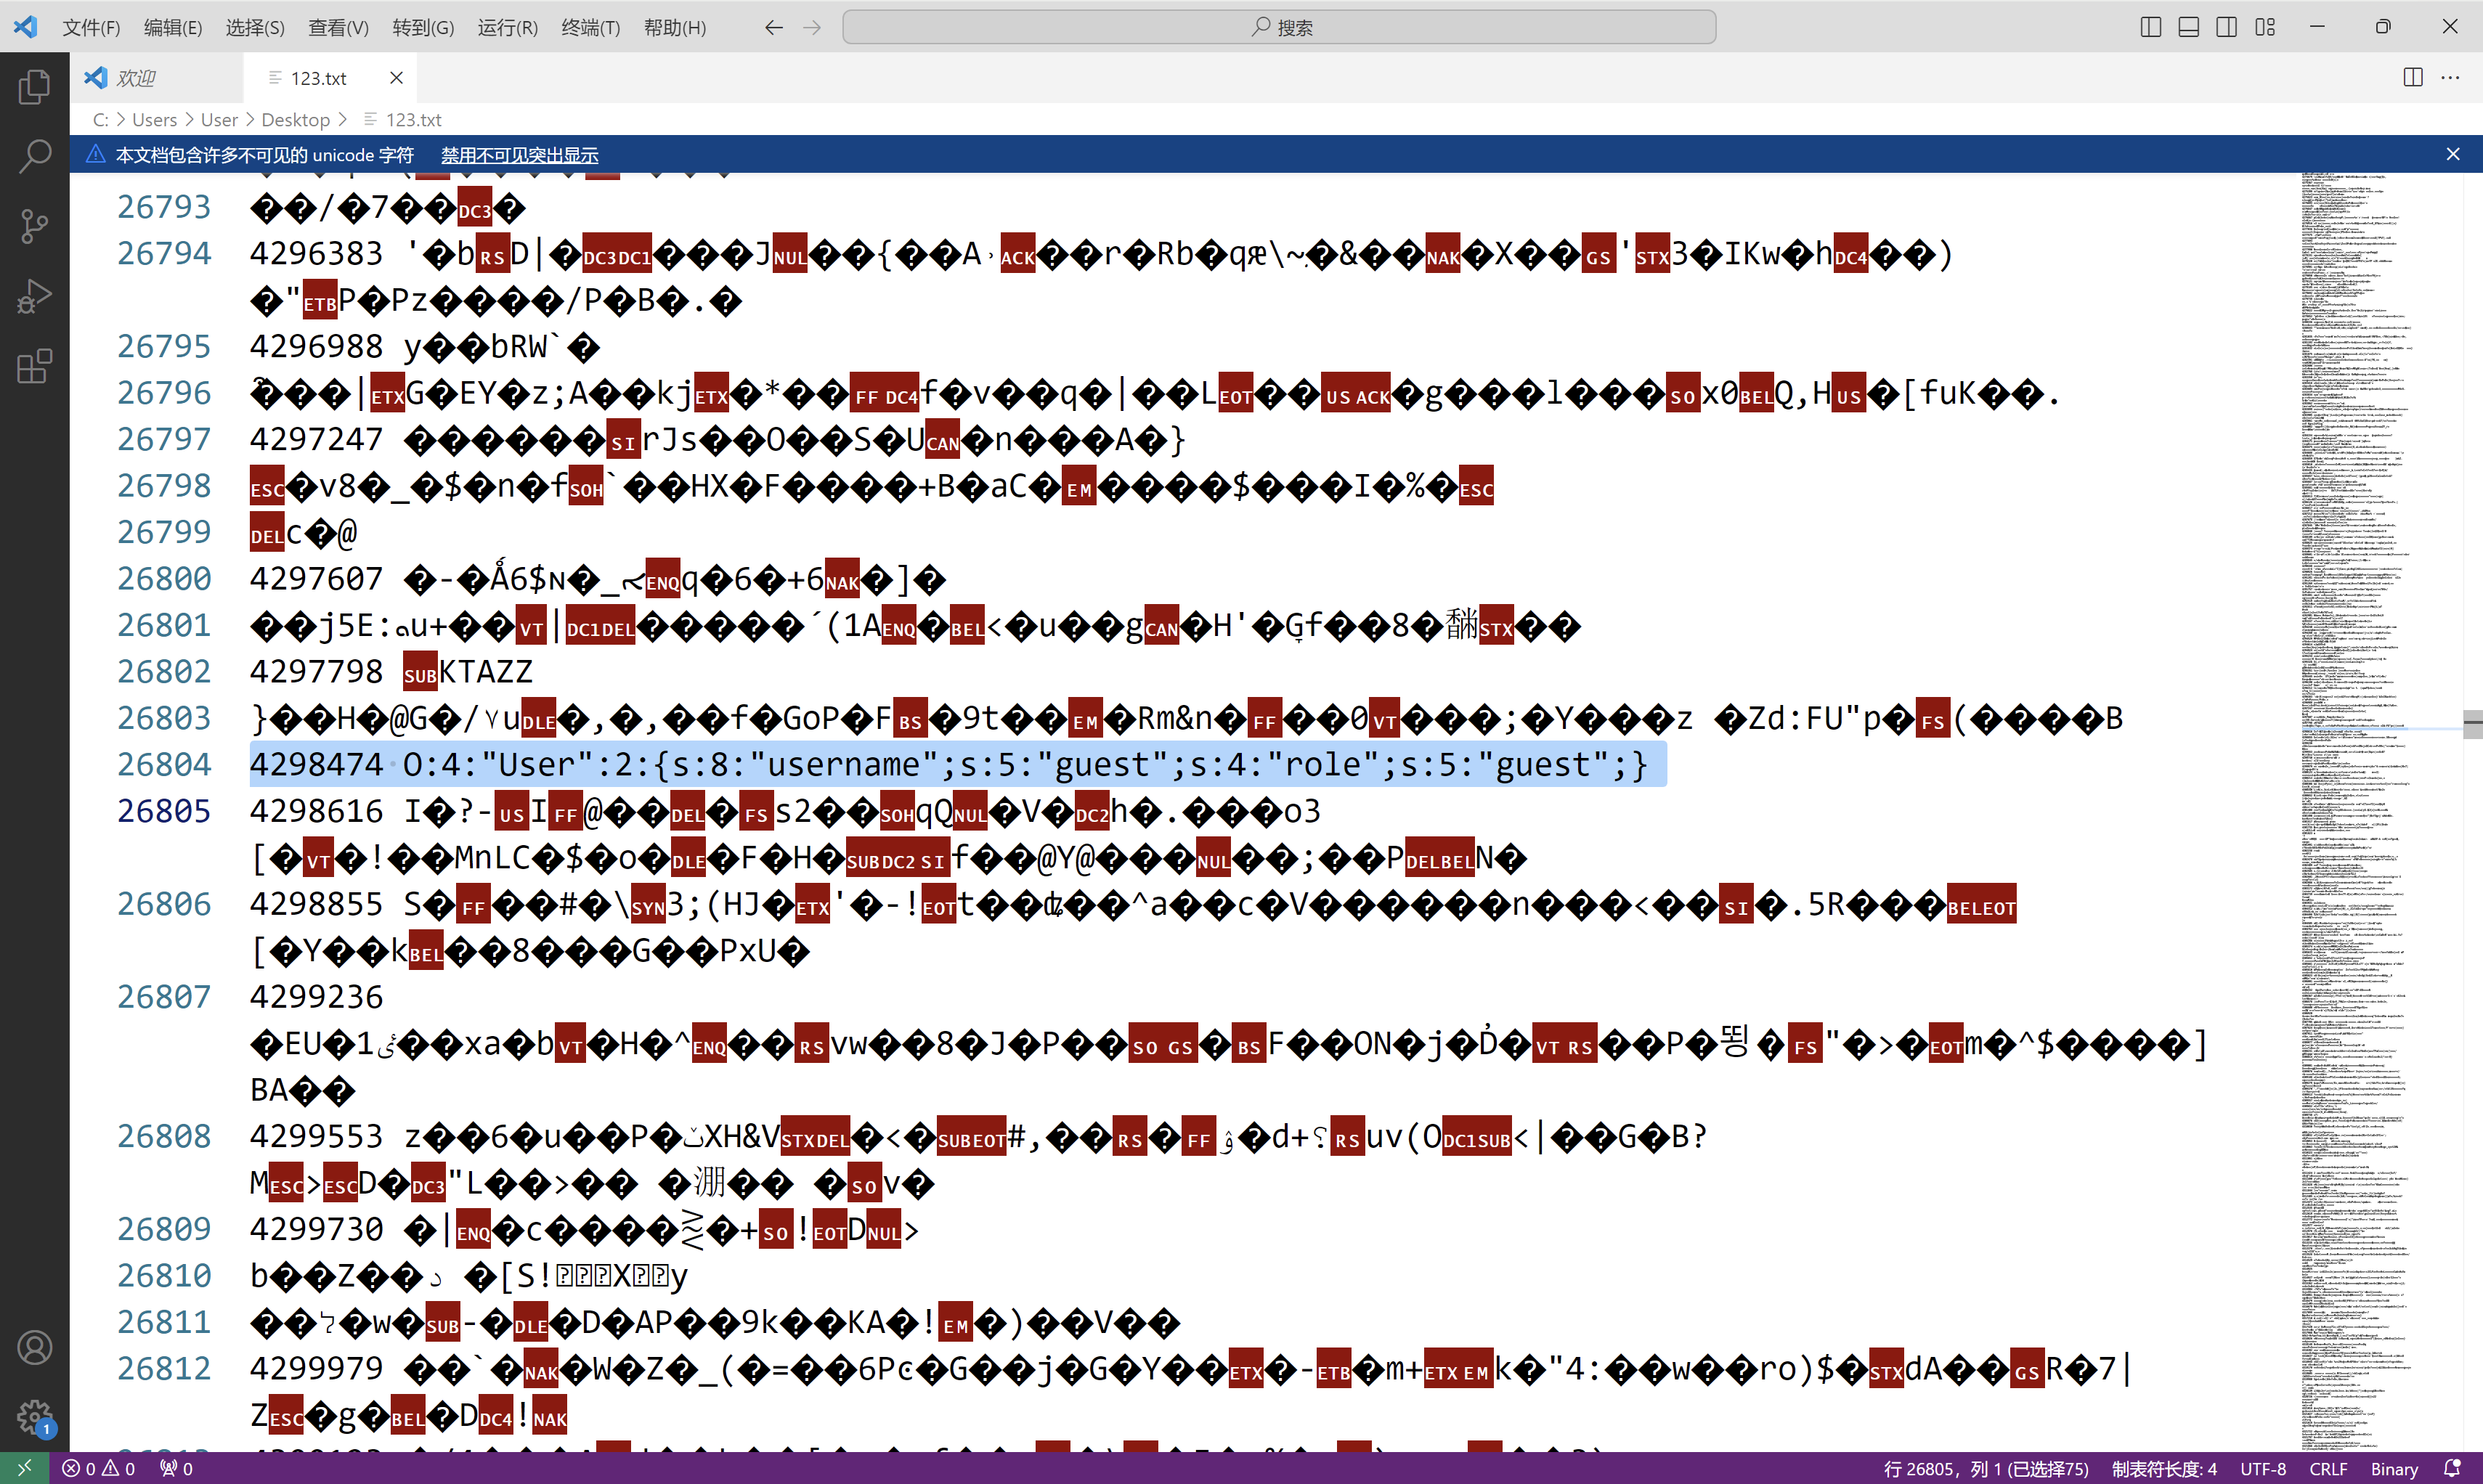Image resolution: width=2483 pixels, height=1484 pixels.
Task: Click the 禁用不可见突出显示 link
Action: point(519,155)
